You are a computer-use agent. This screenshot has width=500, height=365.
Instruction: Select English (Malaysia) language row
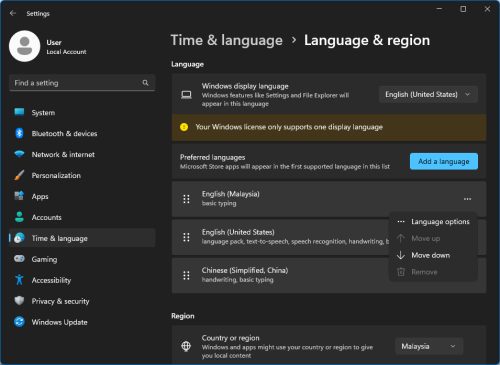[x=329, y=199]
